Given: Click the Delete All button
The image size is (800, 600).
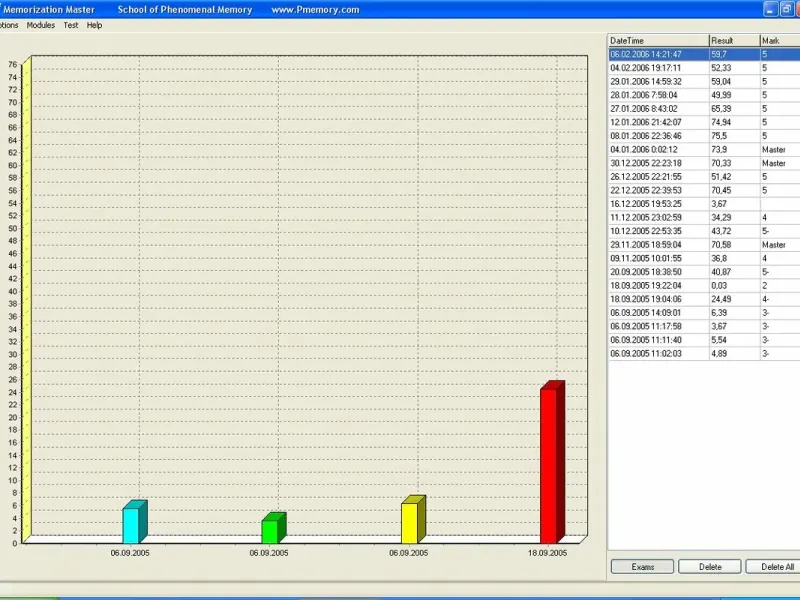Looking at the screenshot, I should pos(774,567).
